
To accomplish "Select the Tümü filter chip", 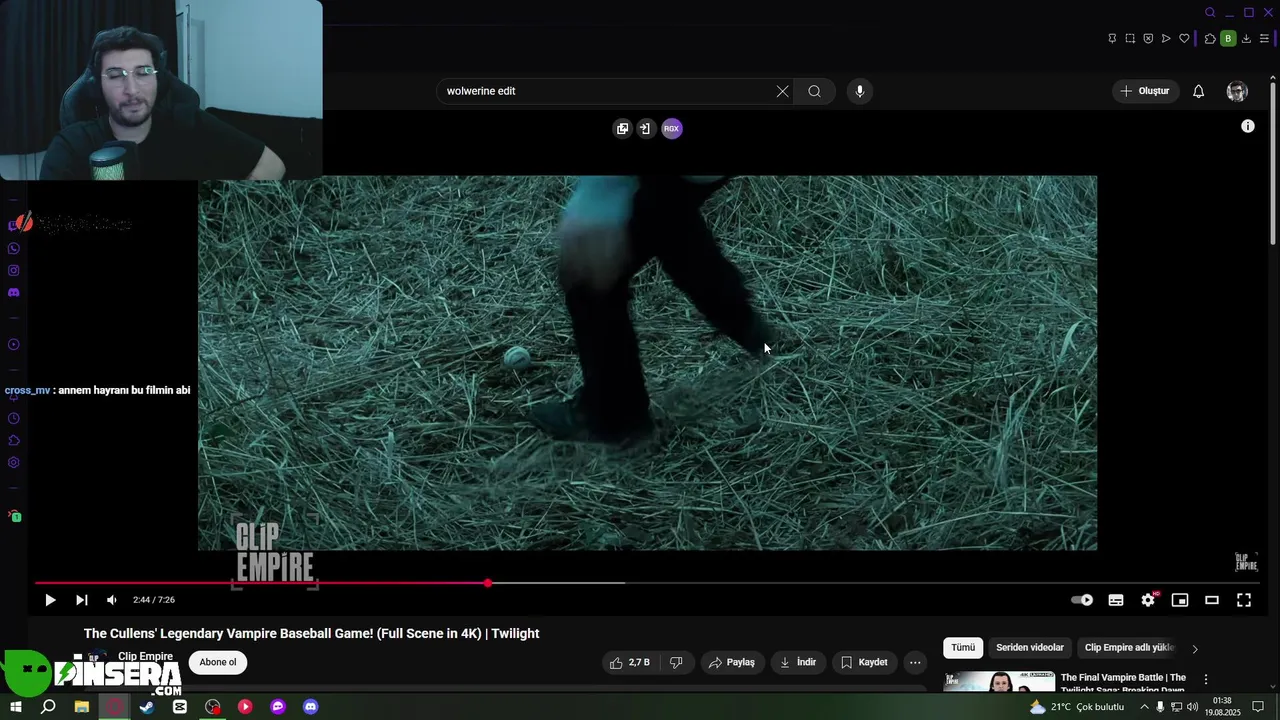I will pos(963,648).
